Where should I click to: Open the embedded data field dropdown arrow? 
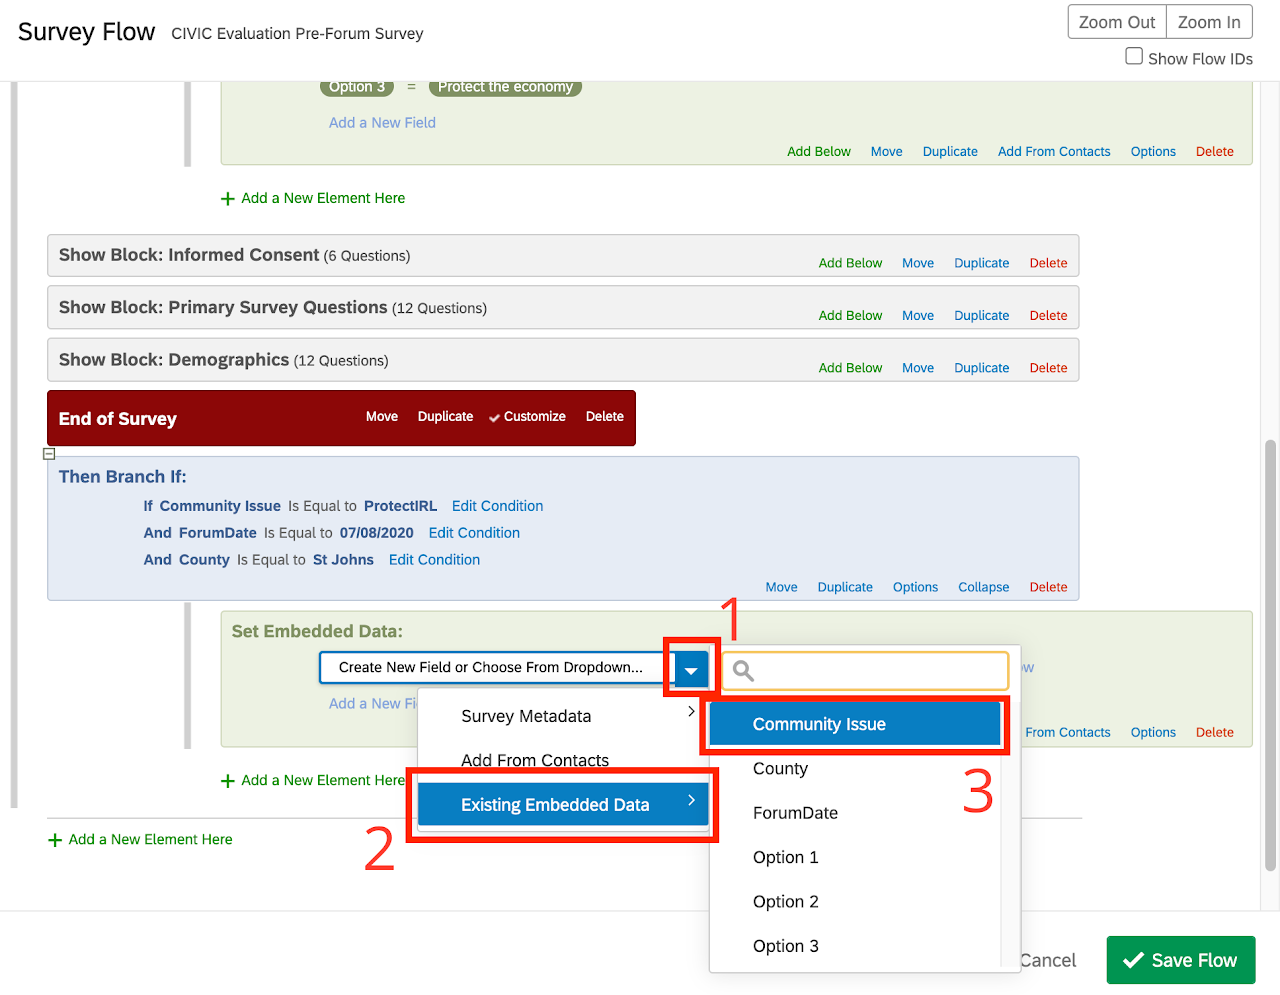[691, 669]
